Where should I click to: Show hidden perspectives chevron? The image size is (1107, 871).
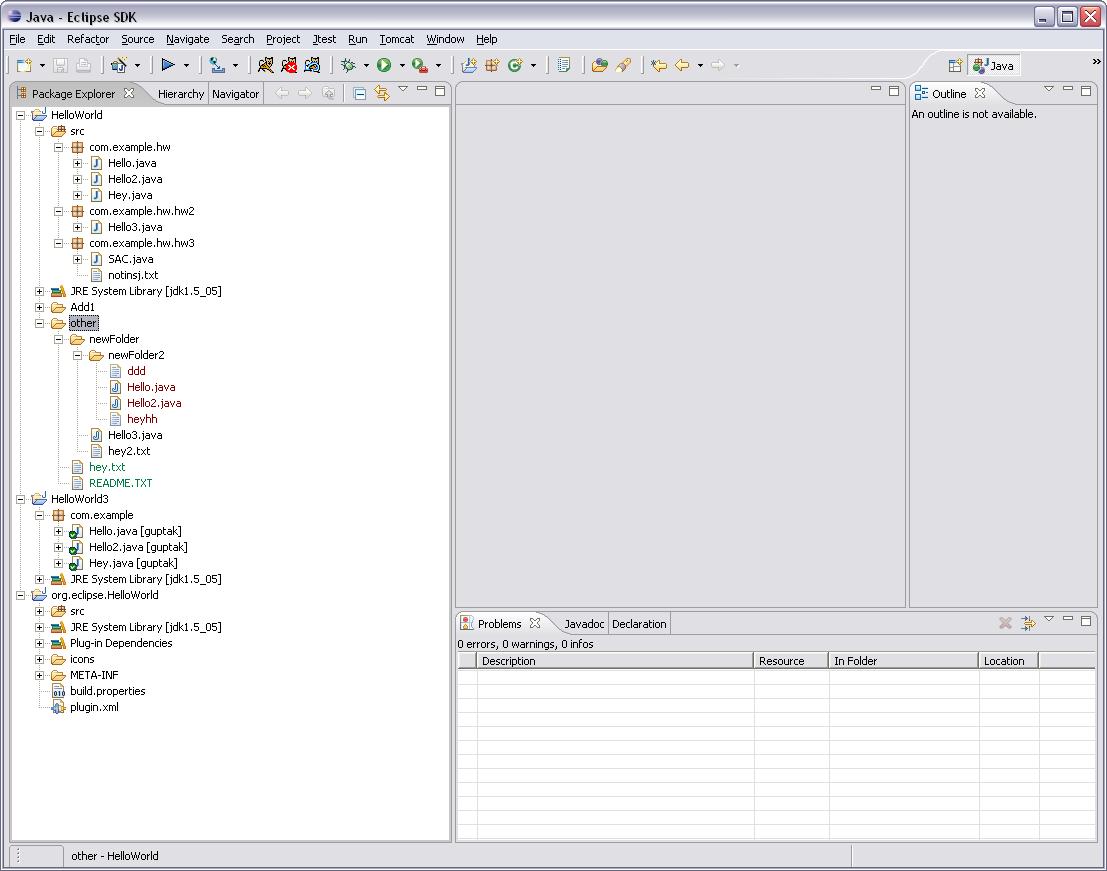pos(1096,62)
